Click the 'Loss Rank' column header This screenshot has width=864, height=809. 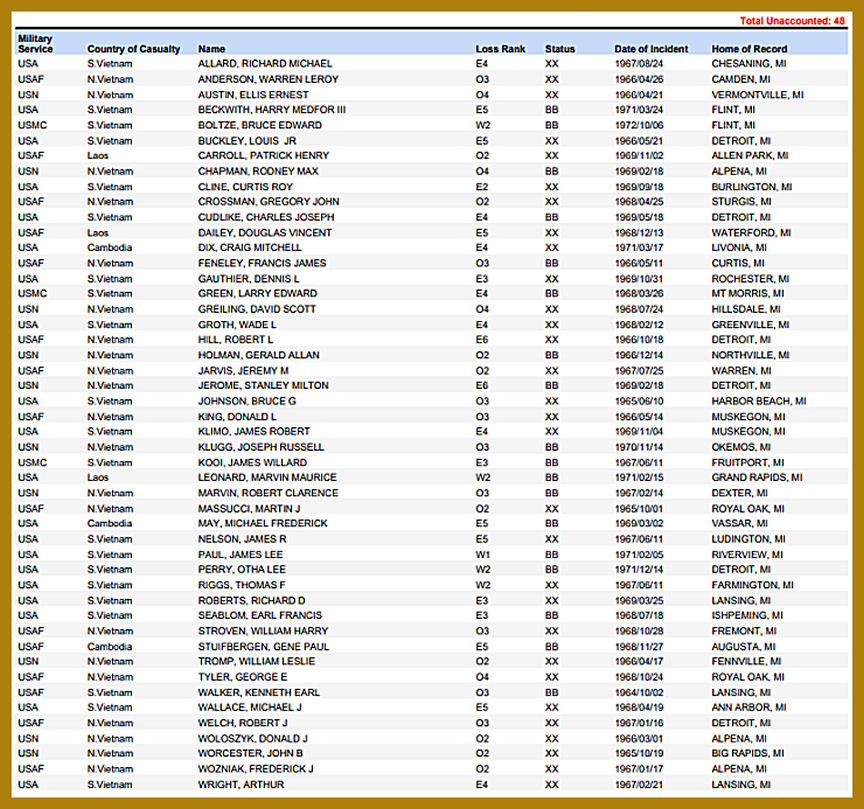click(500, 49)
